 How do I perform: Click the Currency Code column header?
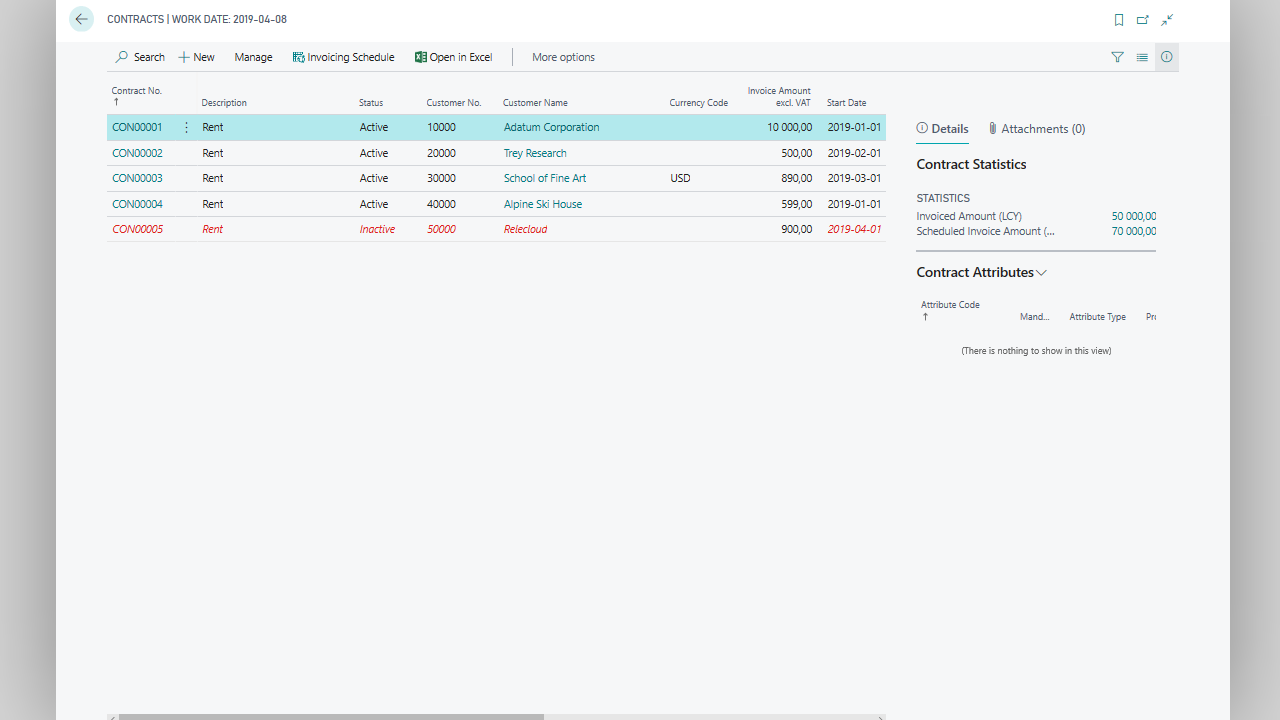coord(699,103)
